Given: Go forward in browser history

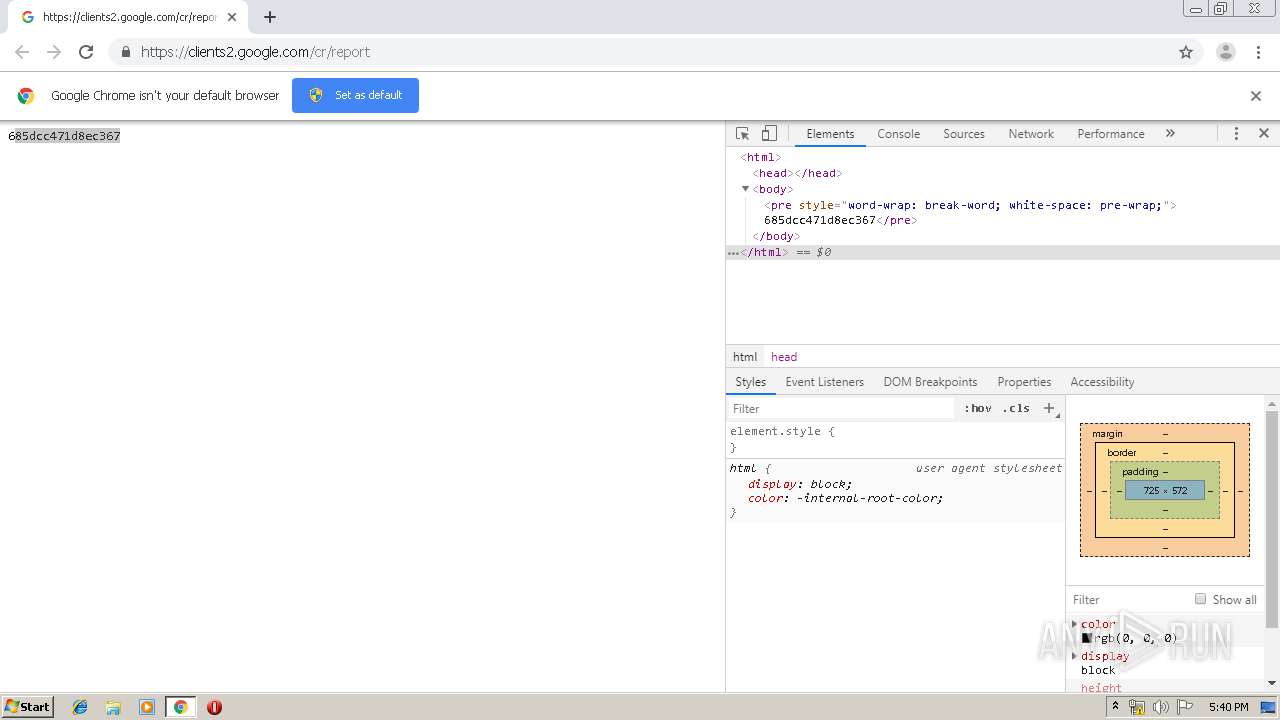Looking at the screenshot, I should (x=54, y=52).
